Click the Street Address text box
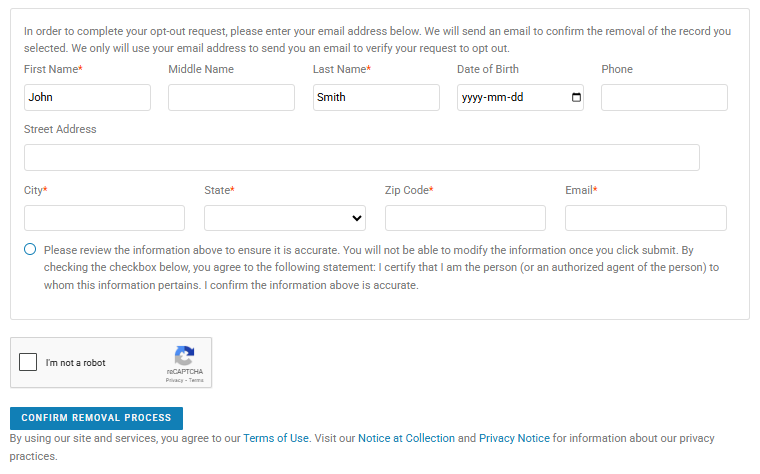This screenshot has height=474, width=760. (361, 158)
